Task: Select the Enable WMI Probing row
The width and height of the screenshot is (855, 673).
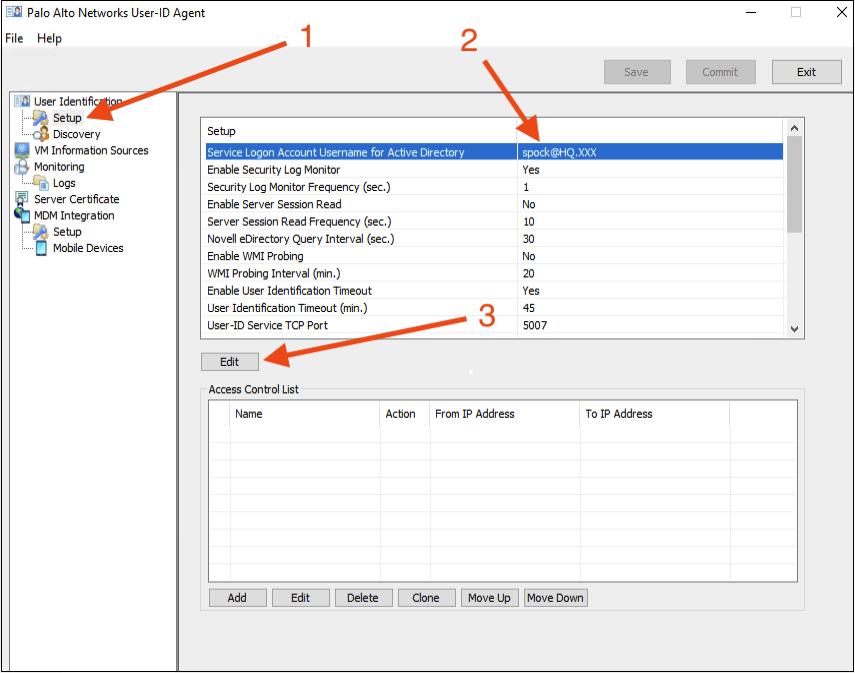Action: click(360, 256)
